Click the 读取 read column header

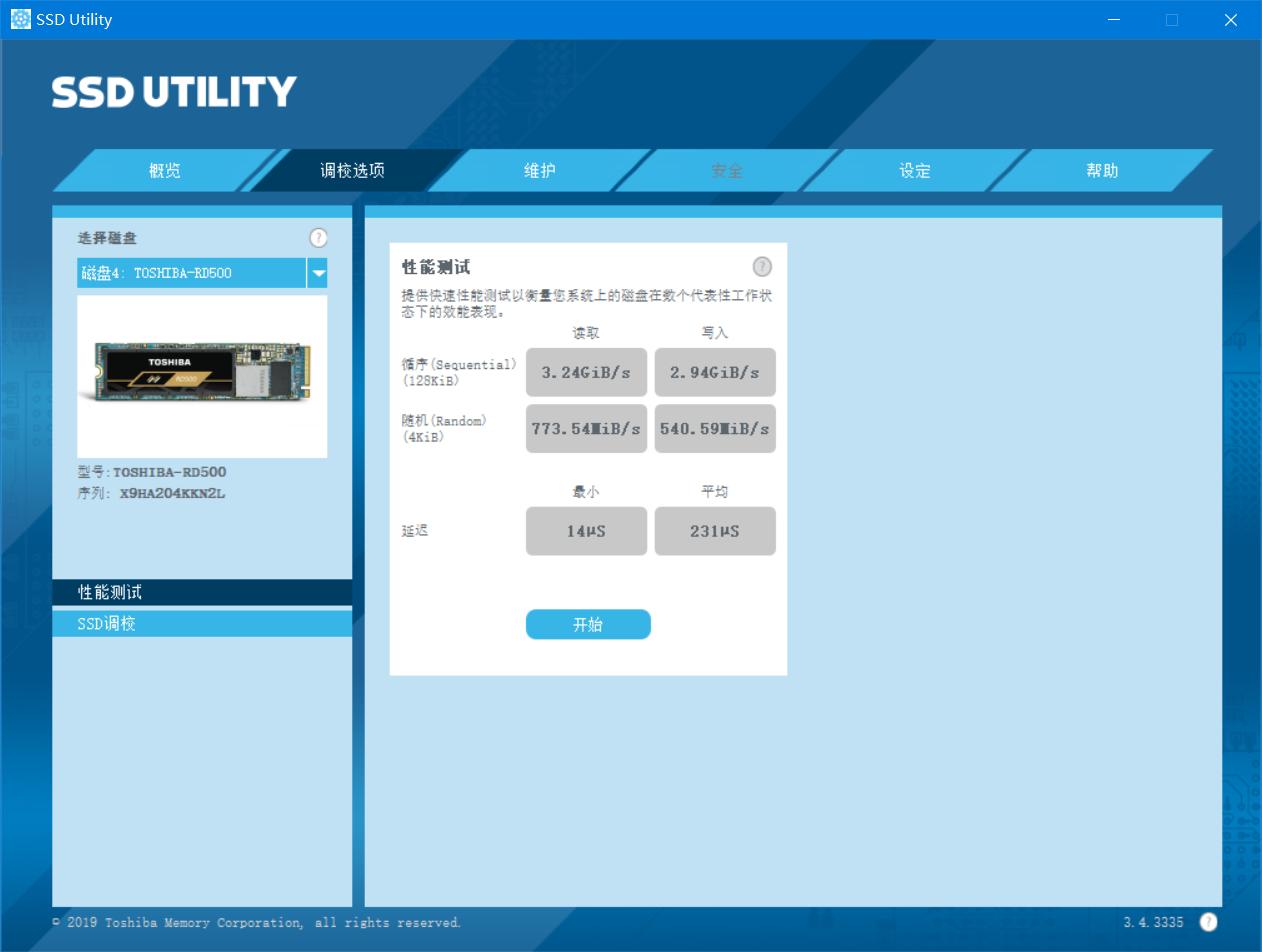coord(586,333)
